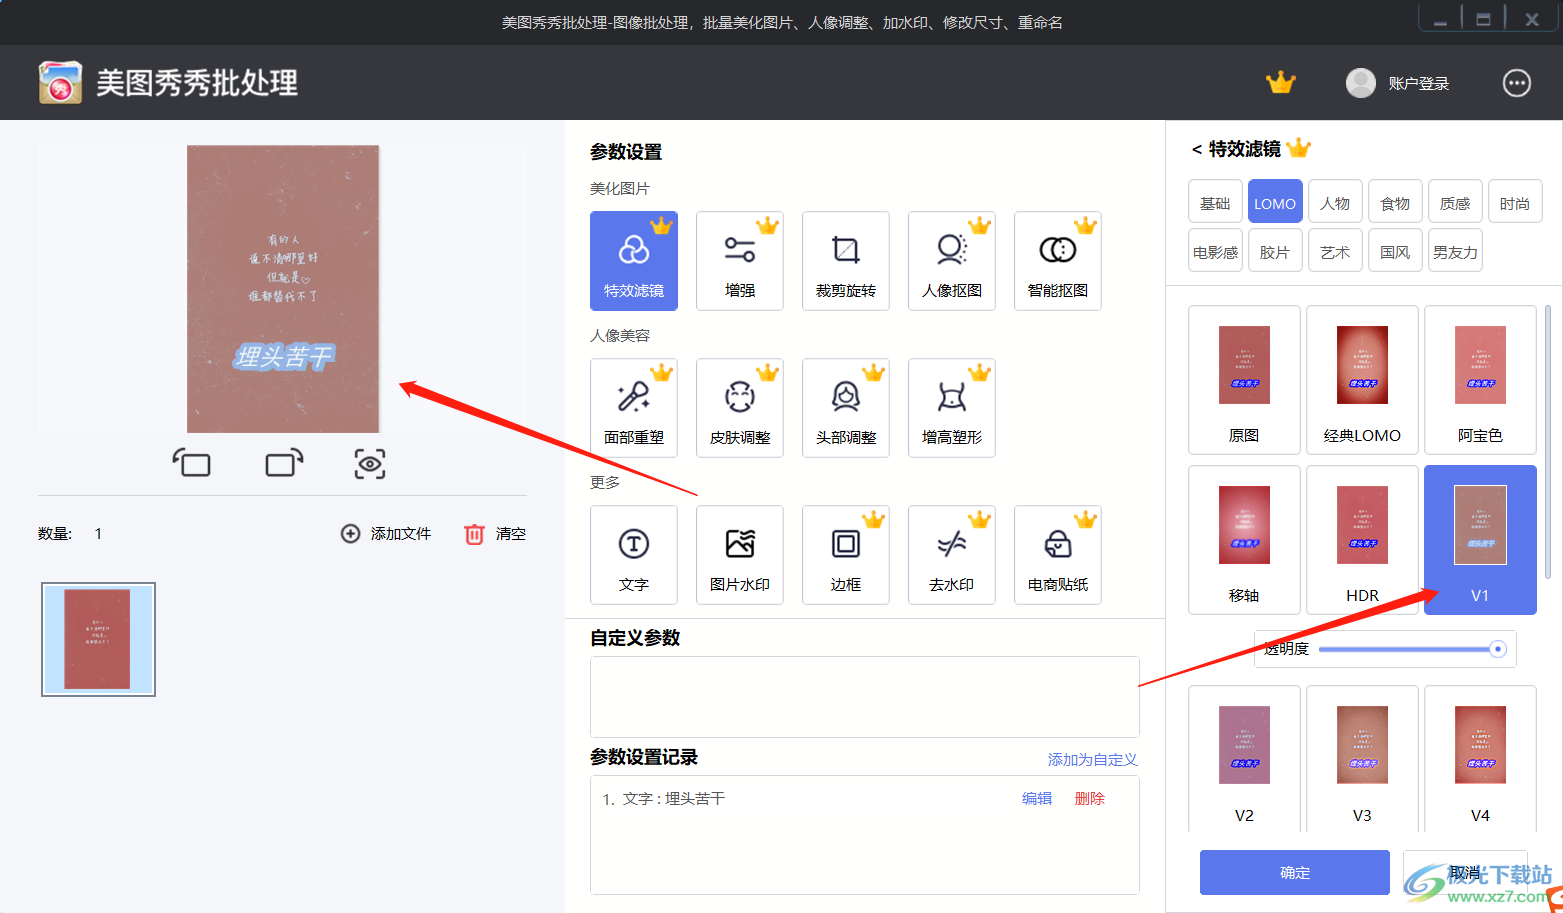
Task: Click the 美图秀秀 app logo
Action: click(60, 83)
